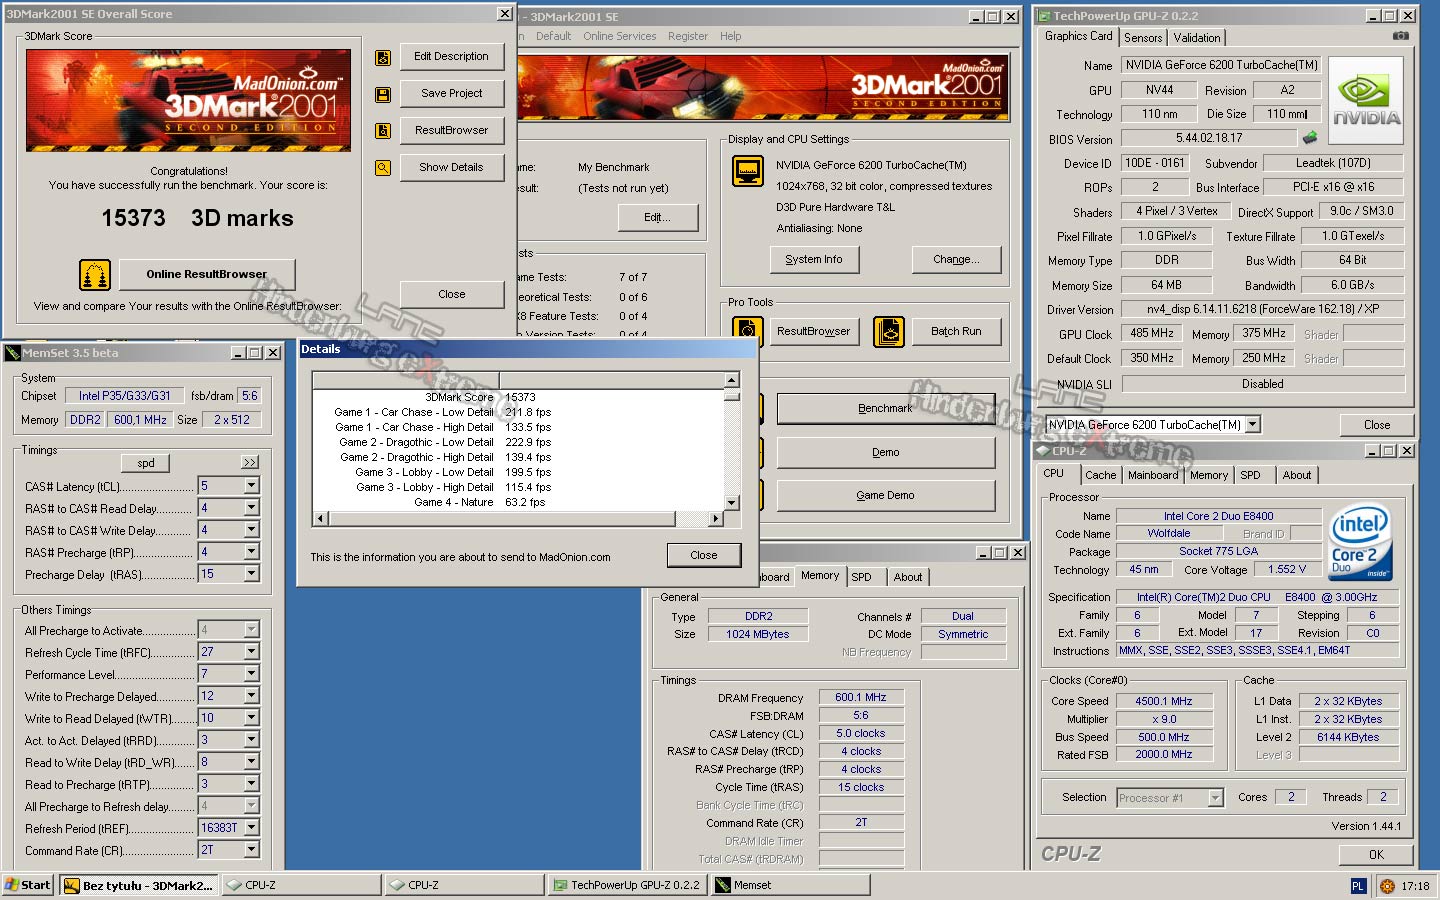Open RAS# Precharge (tRP) dropdown in MemSet
Screen dimensions: 1440x900
click(x=251, y=552)
